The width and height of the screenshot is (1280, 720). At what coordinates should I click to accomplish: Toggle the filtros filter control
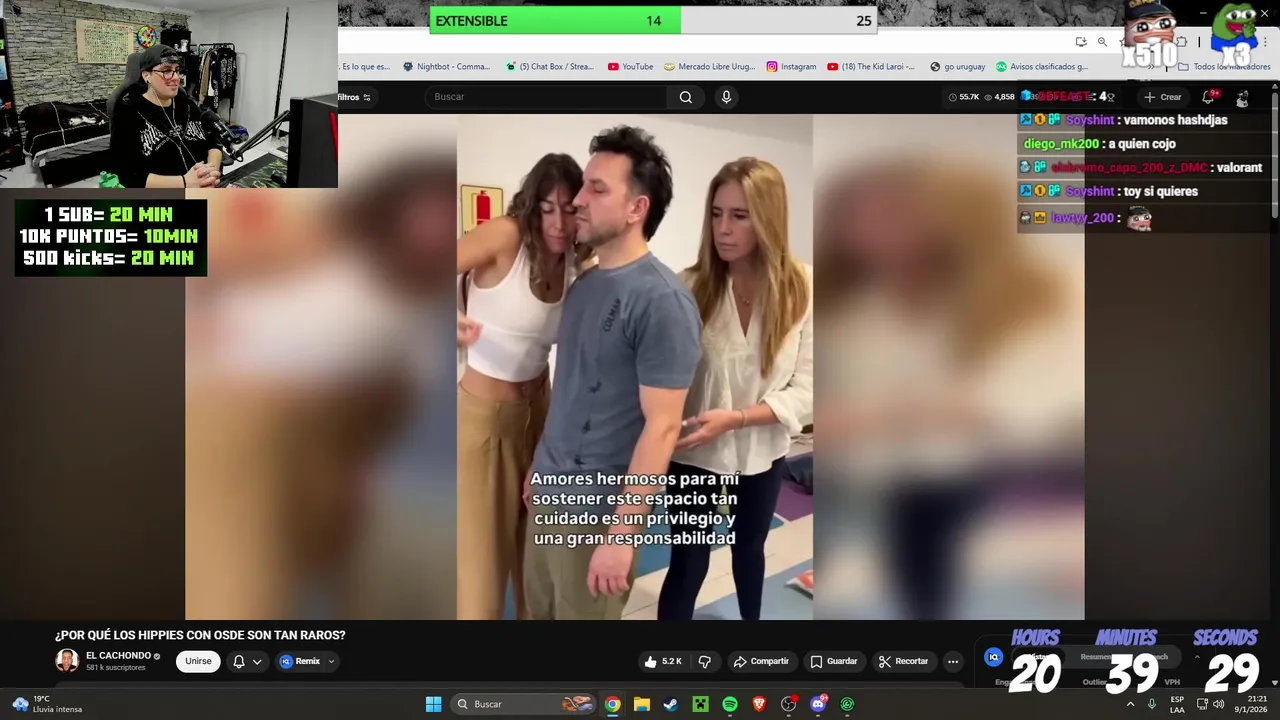354,97
